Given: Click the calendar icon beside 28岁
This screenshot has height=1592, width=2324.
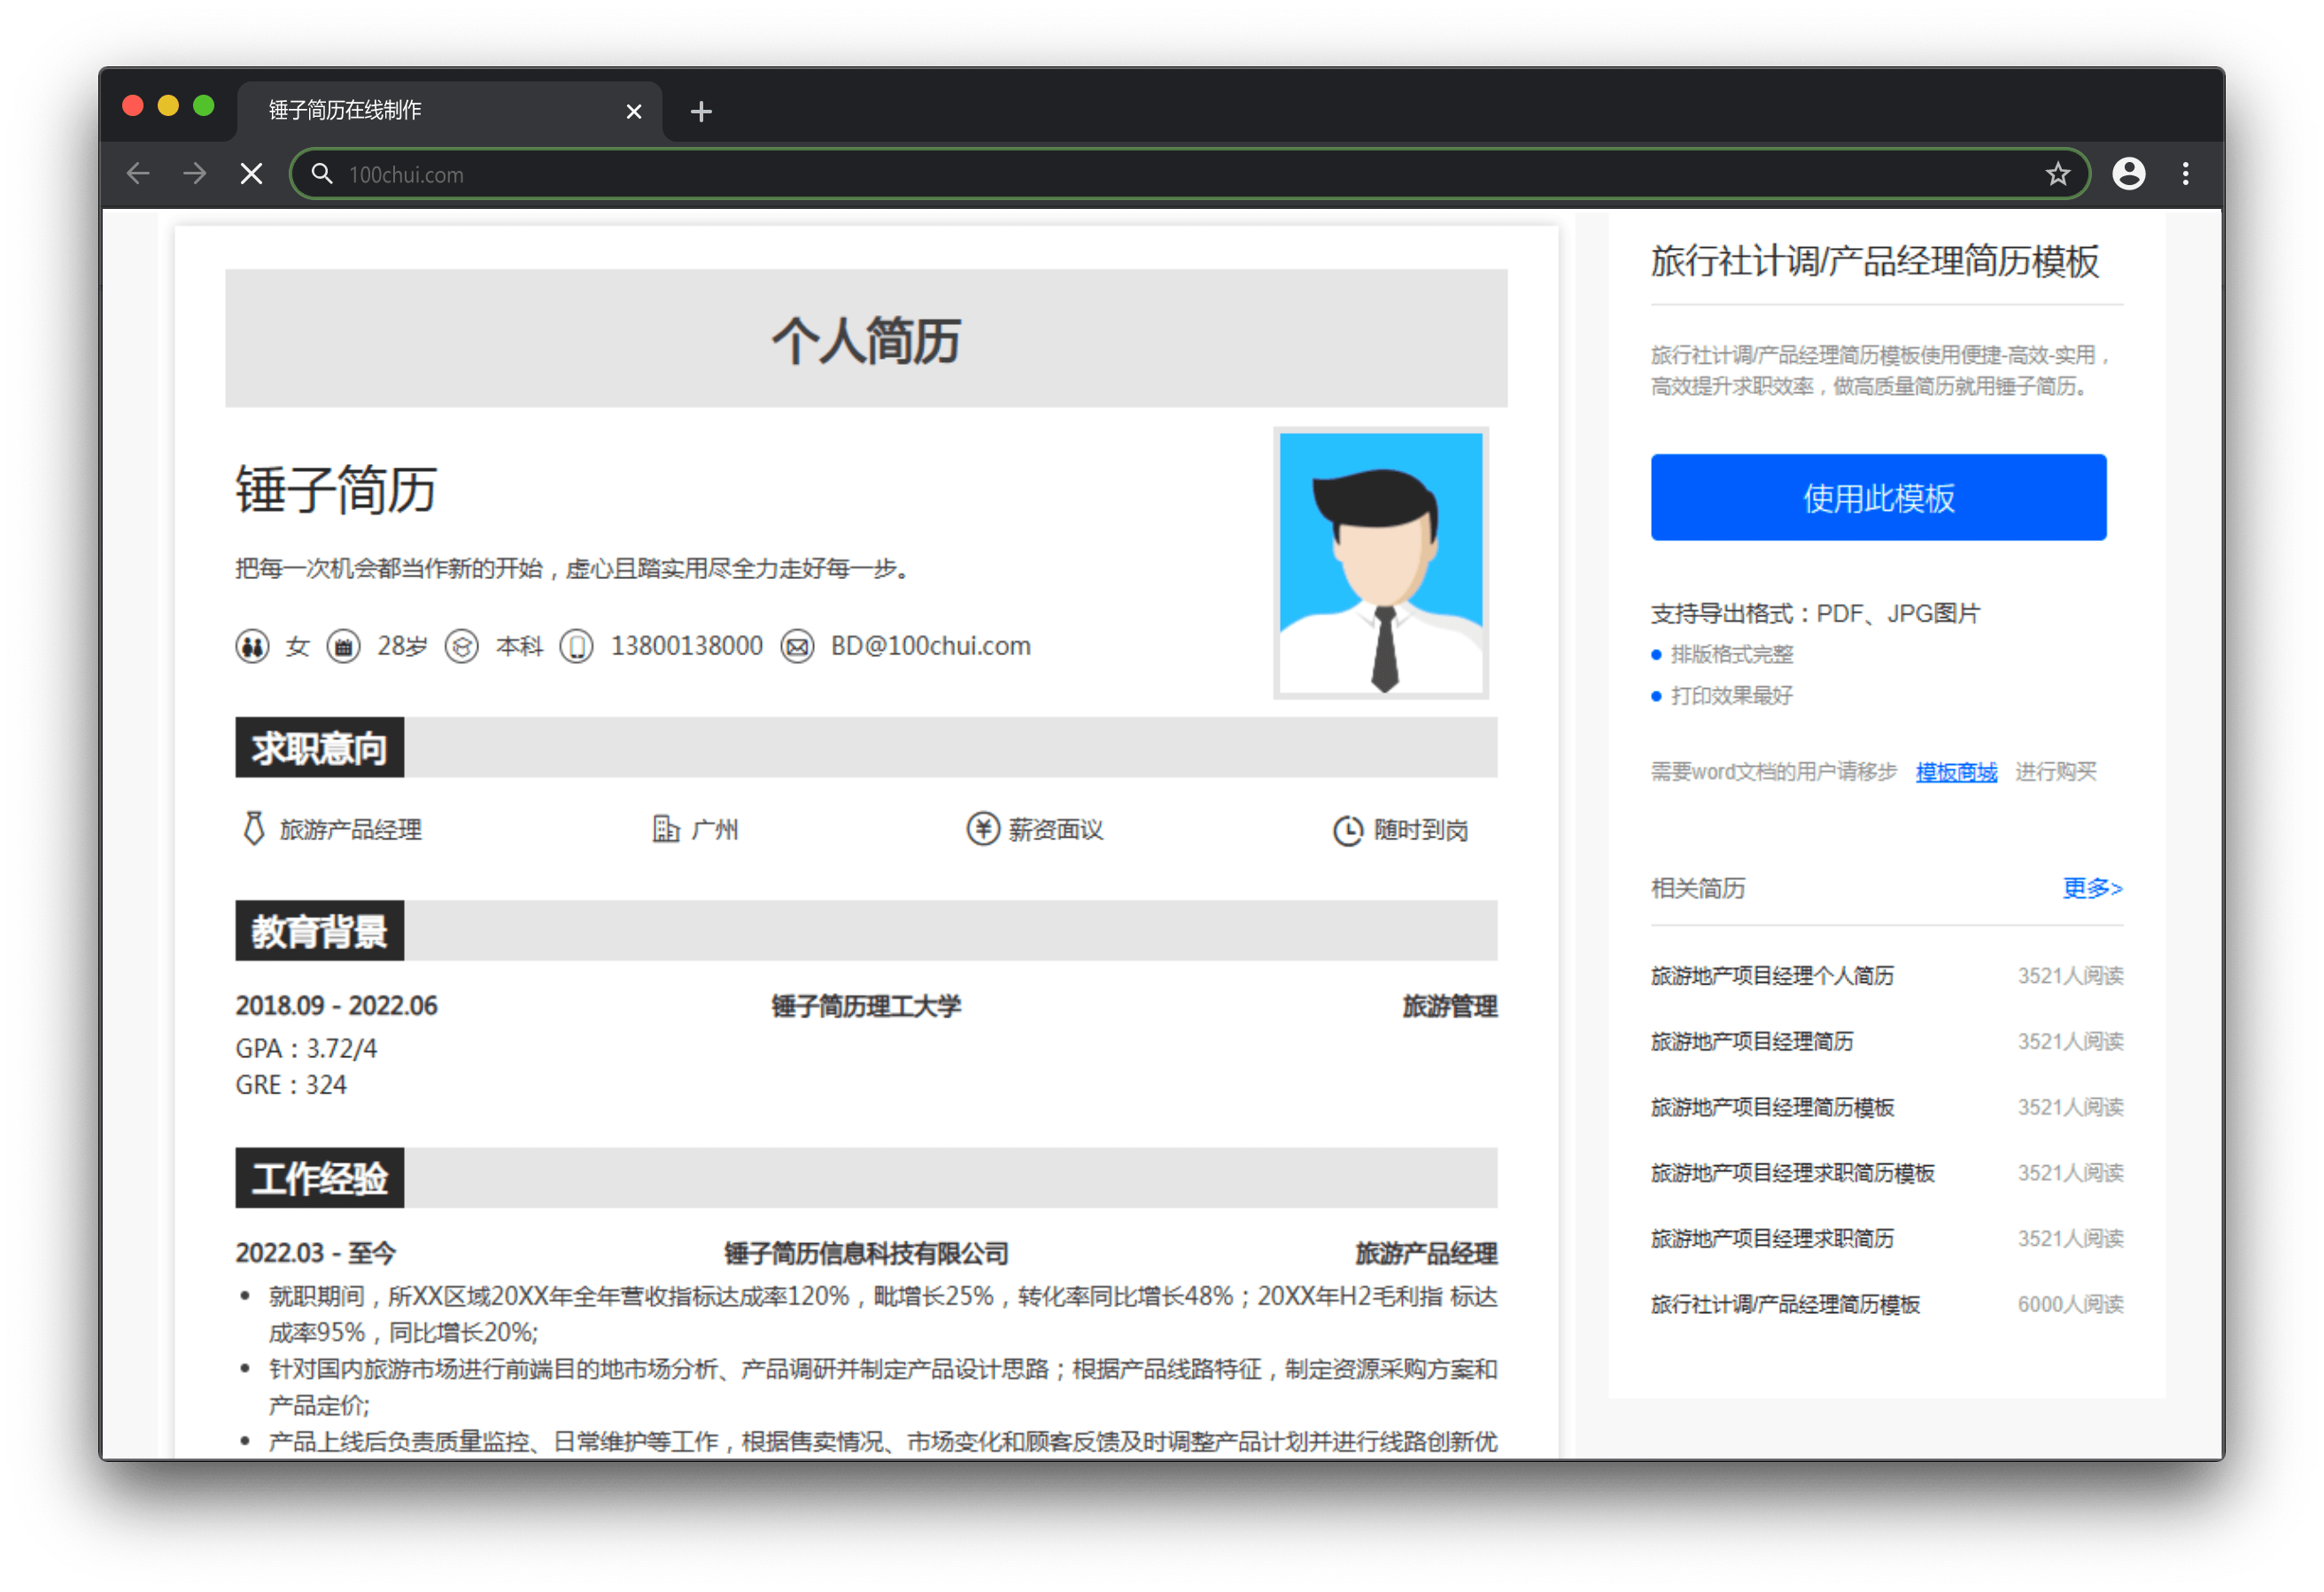Looking at the screenshot, I should 343,646.
